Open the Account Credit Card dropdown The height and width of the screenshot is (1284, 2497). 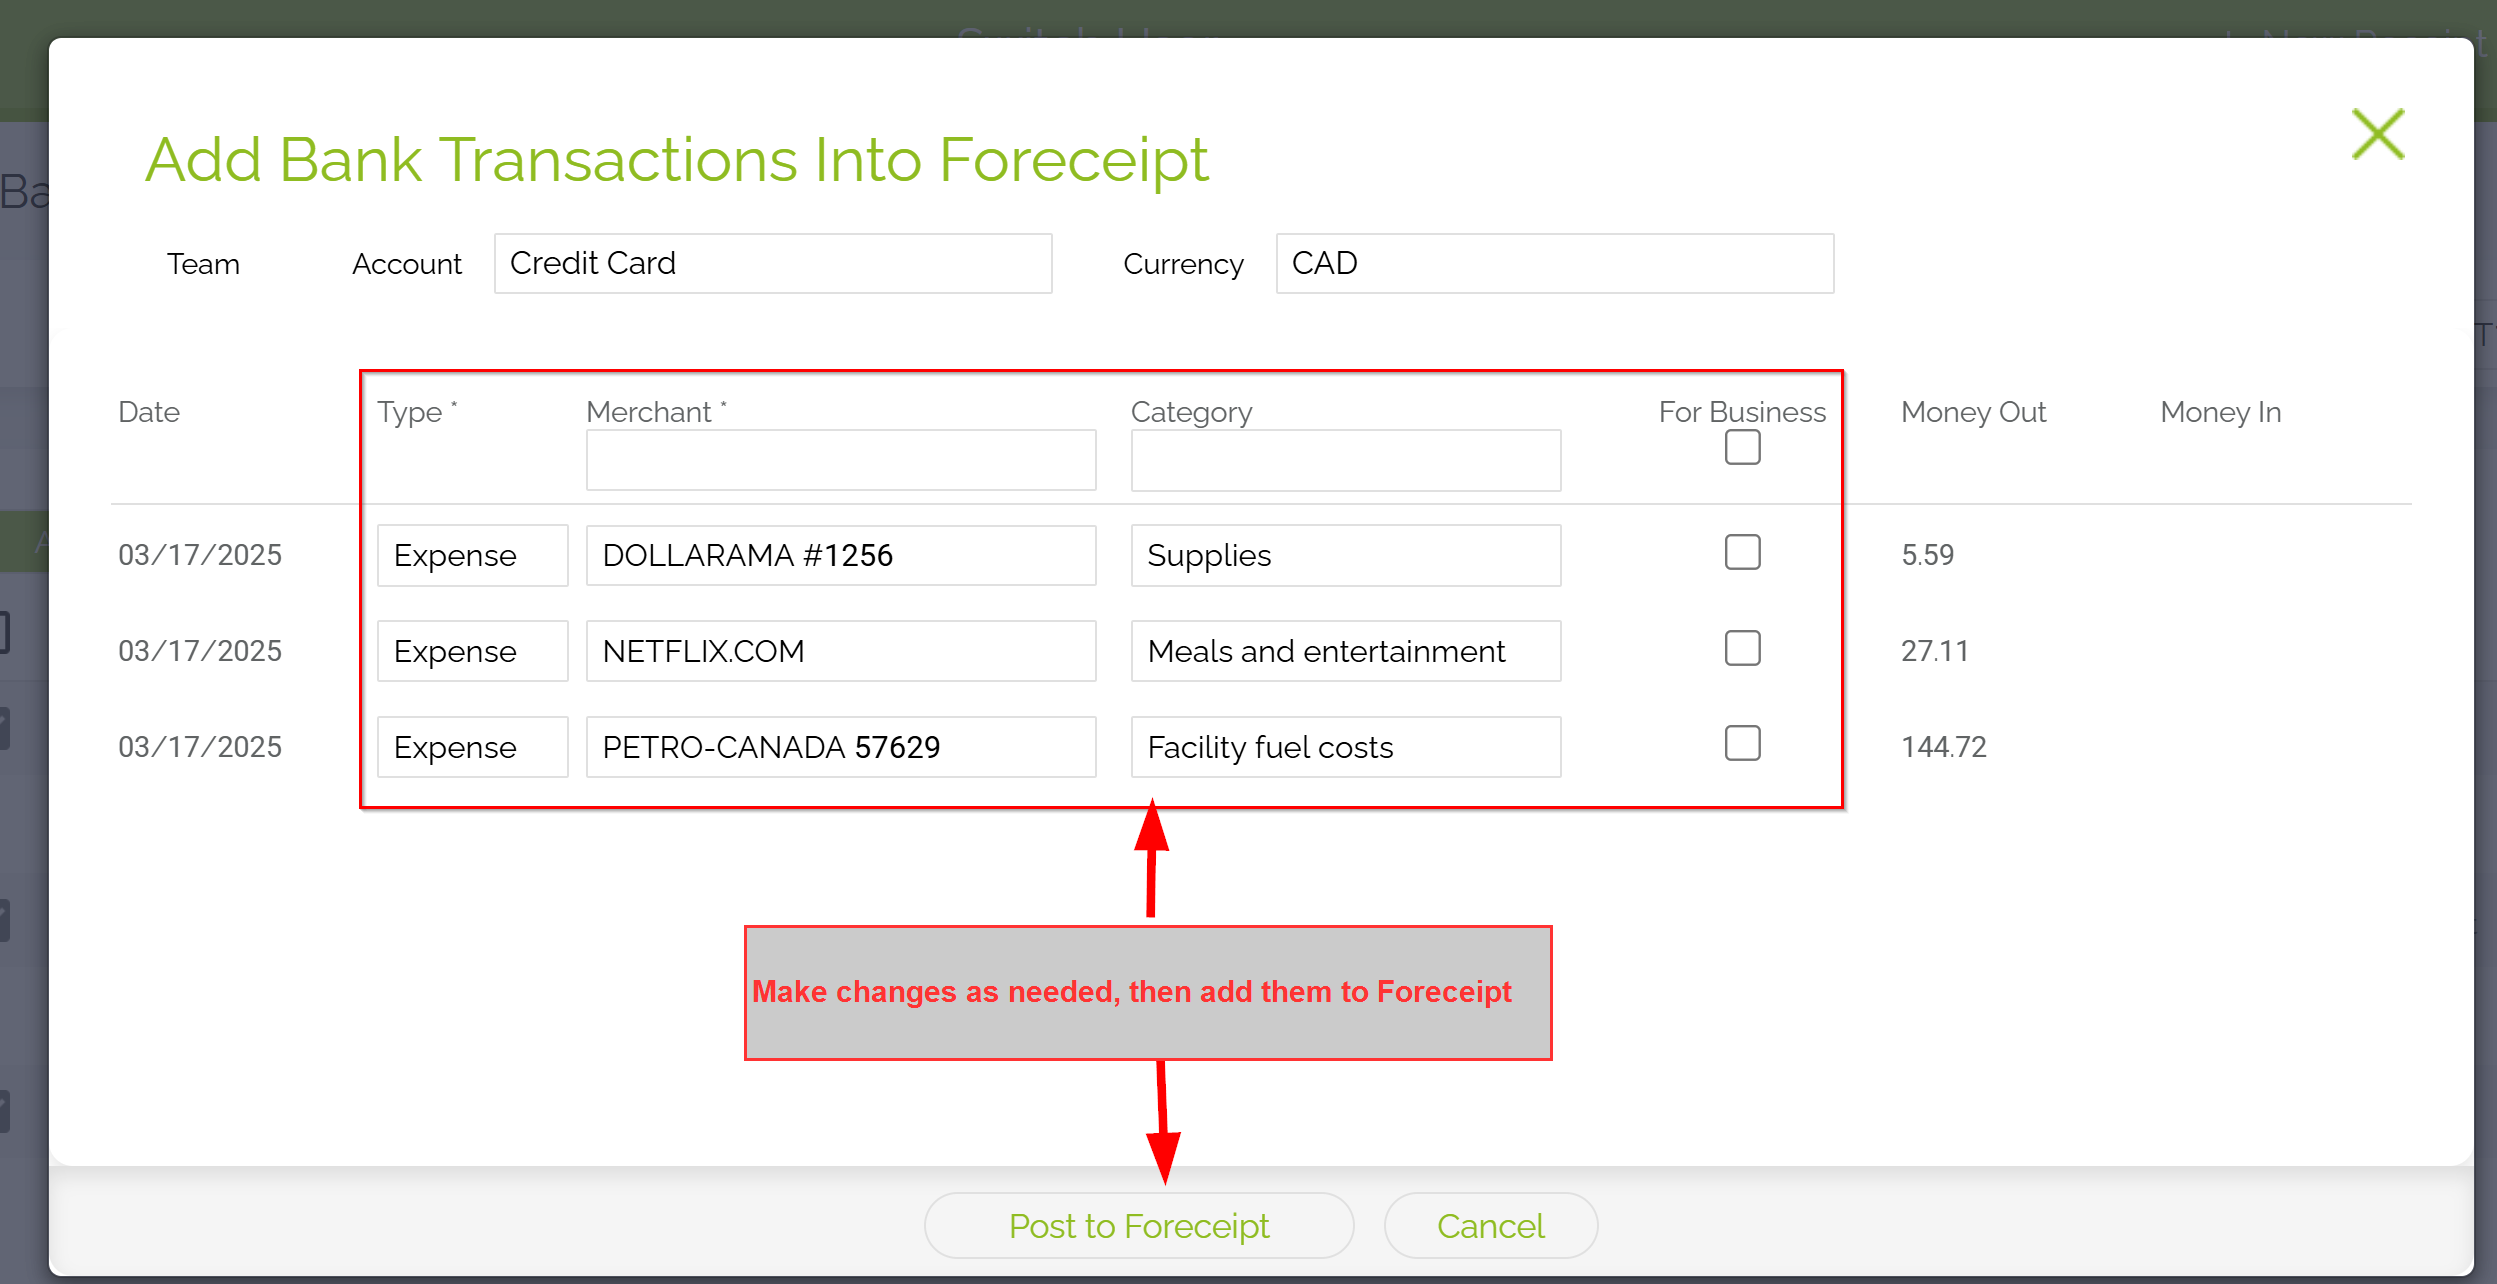(x=772, y=263)
